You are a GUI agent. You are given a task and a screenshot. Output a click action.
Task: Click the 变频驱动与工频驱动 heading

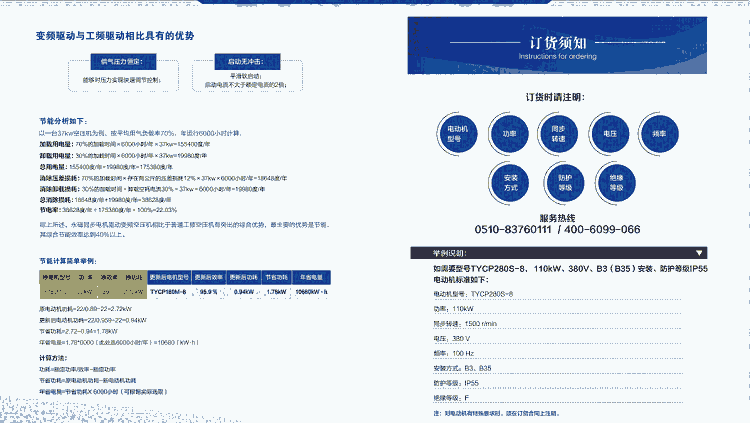pyautogui.click(x=115, y=36)
